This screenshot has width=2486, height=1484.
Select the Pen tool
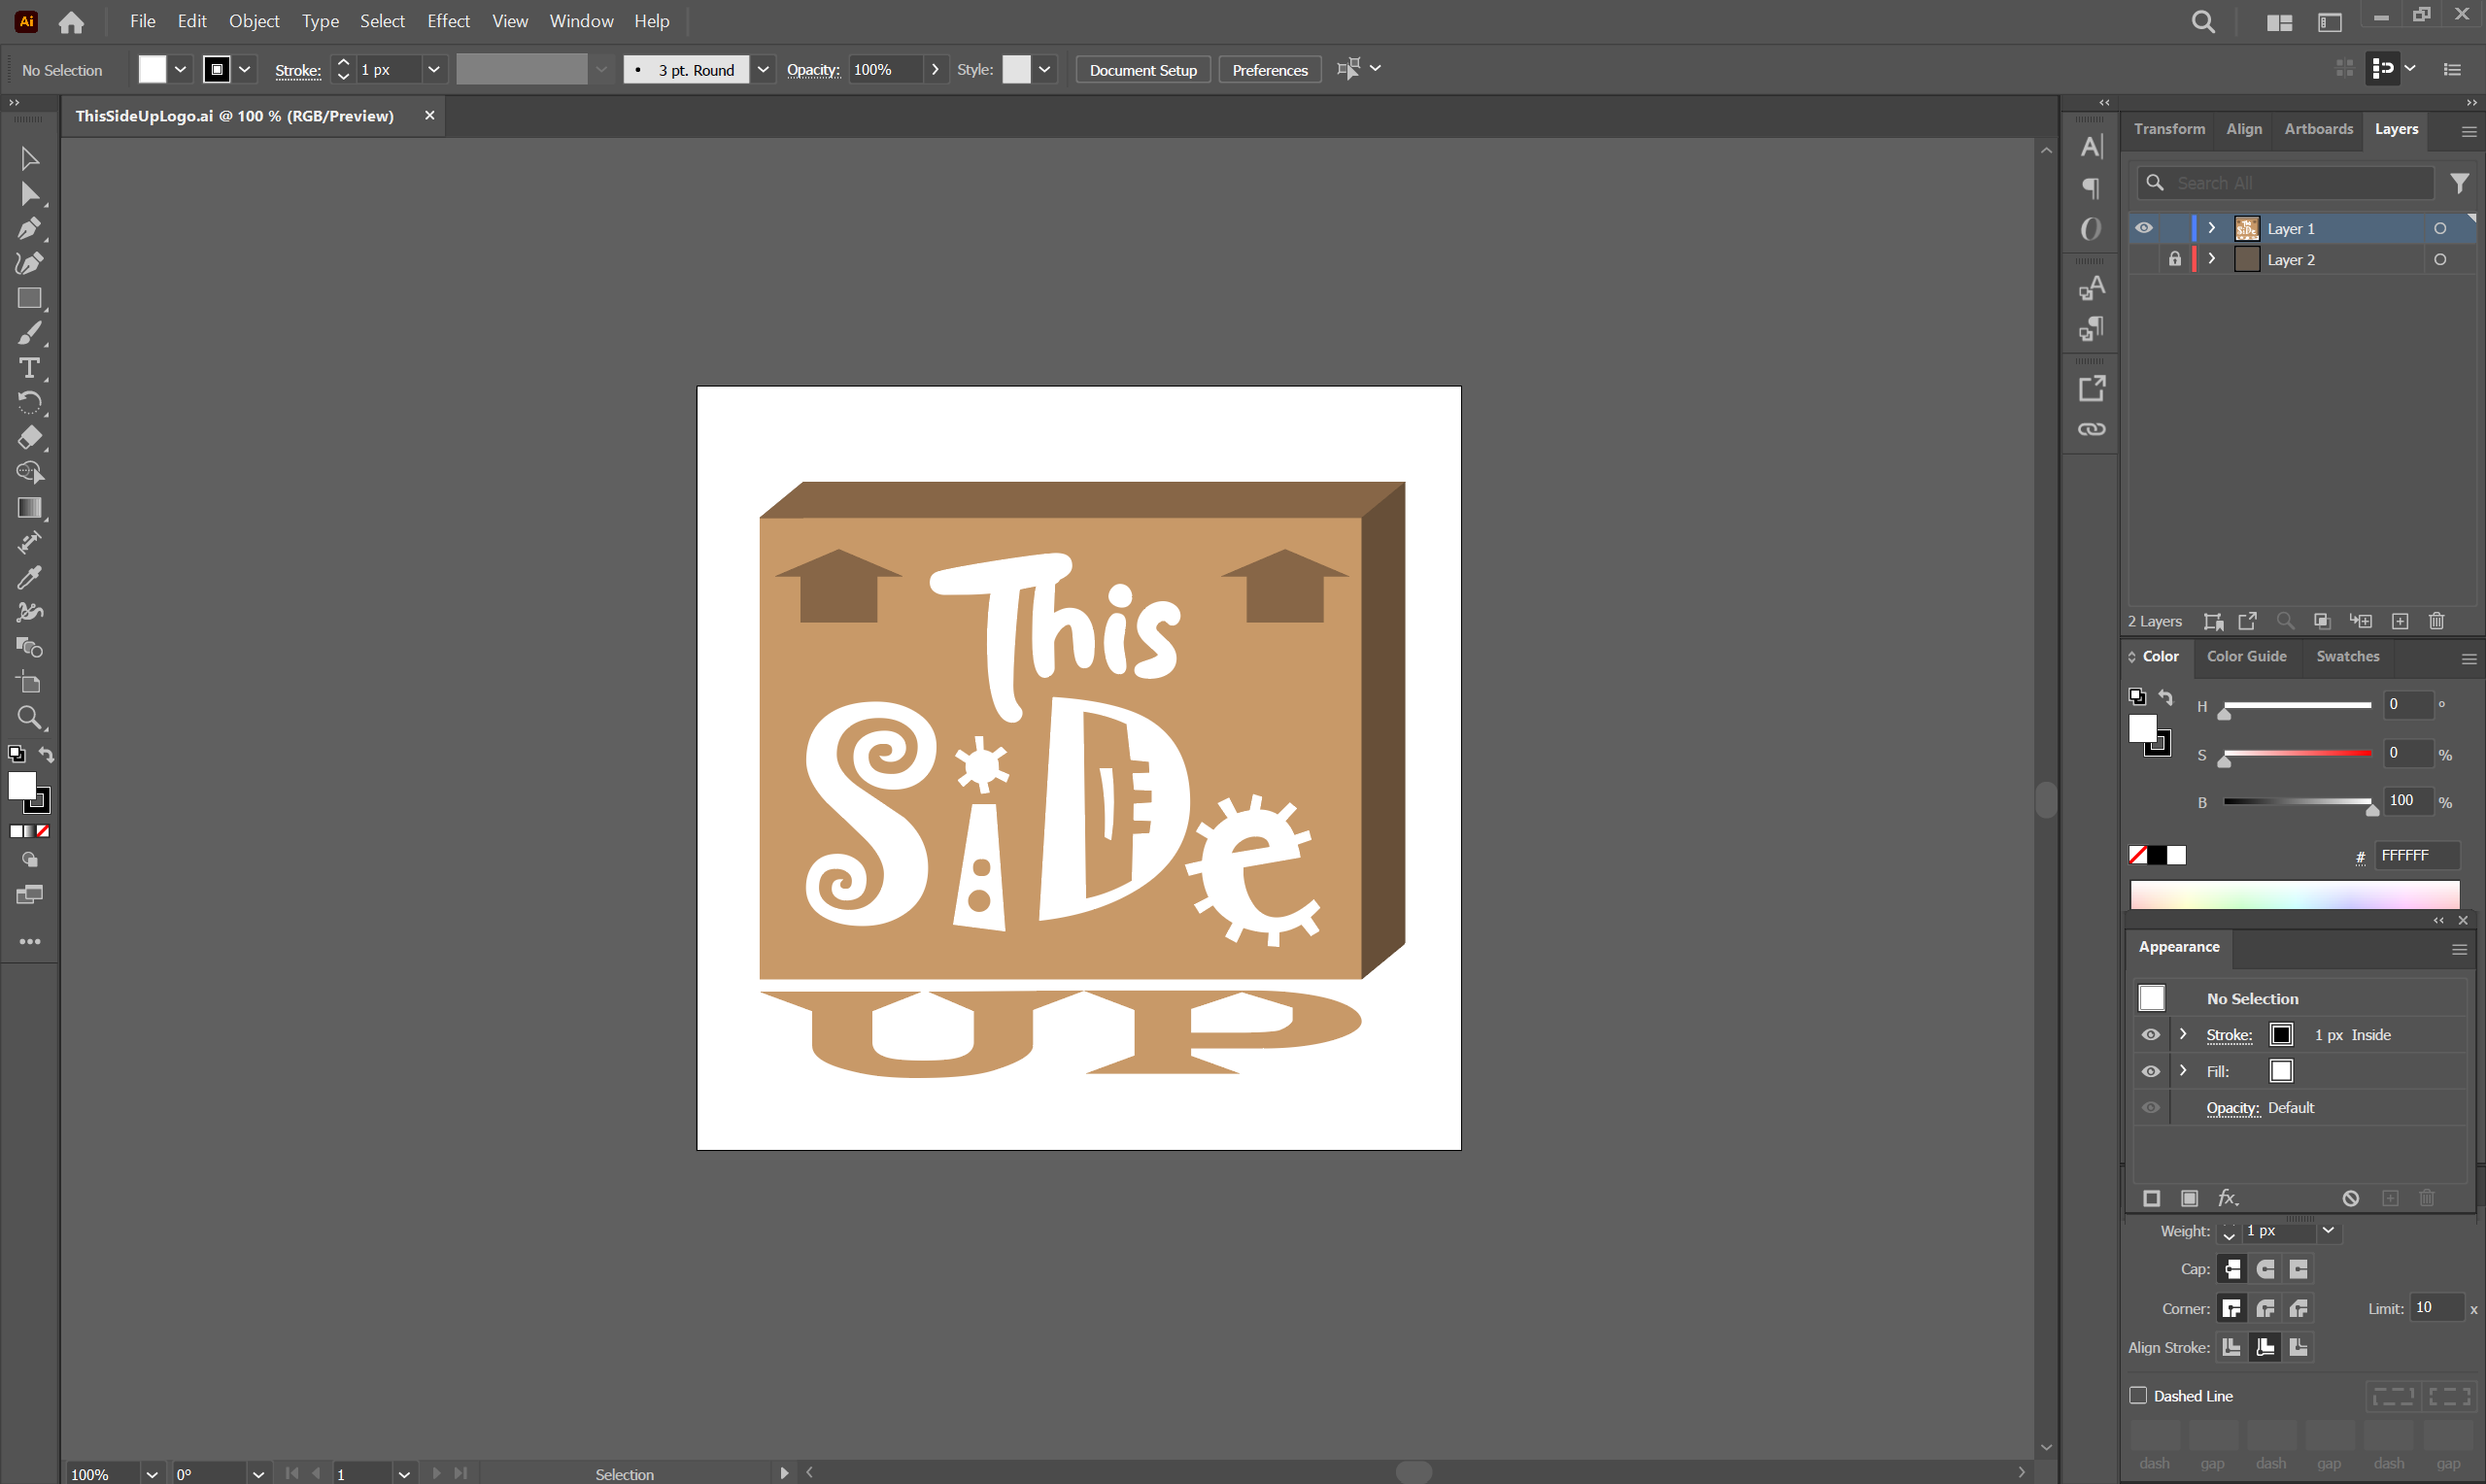[29, 229]
